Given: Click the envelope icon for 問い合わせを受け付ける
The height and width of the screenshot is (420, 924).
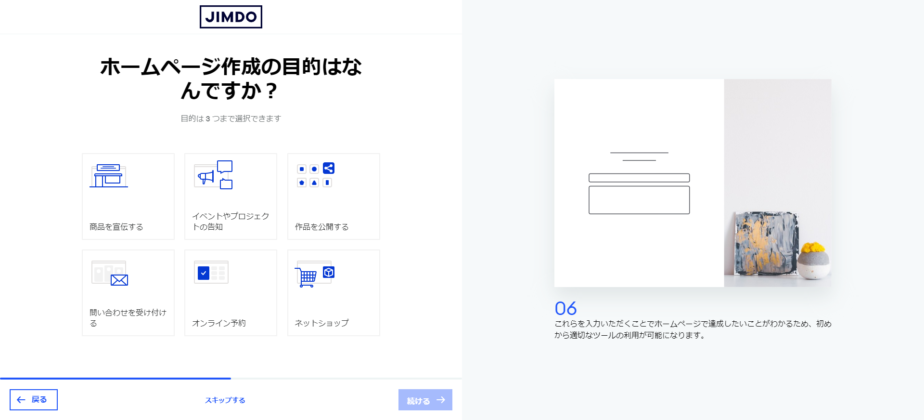Looking at the screenshot, I should [110, 273].
